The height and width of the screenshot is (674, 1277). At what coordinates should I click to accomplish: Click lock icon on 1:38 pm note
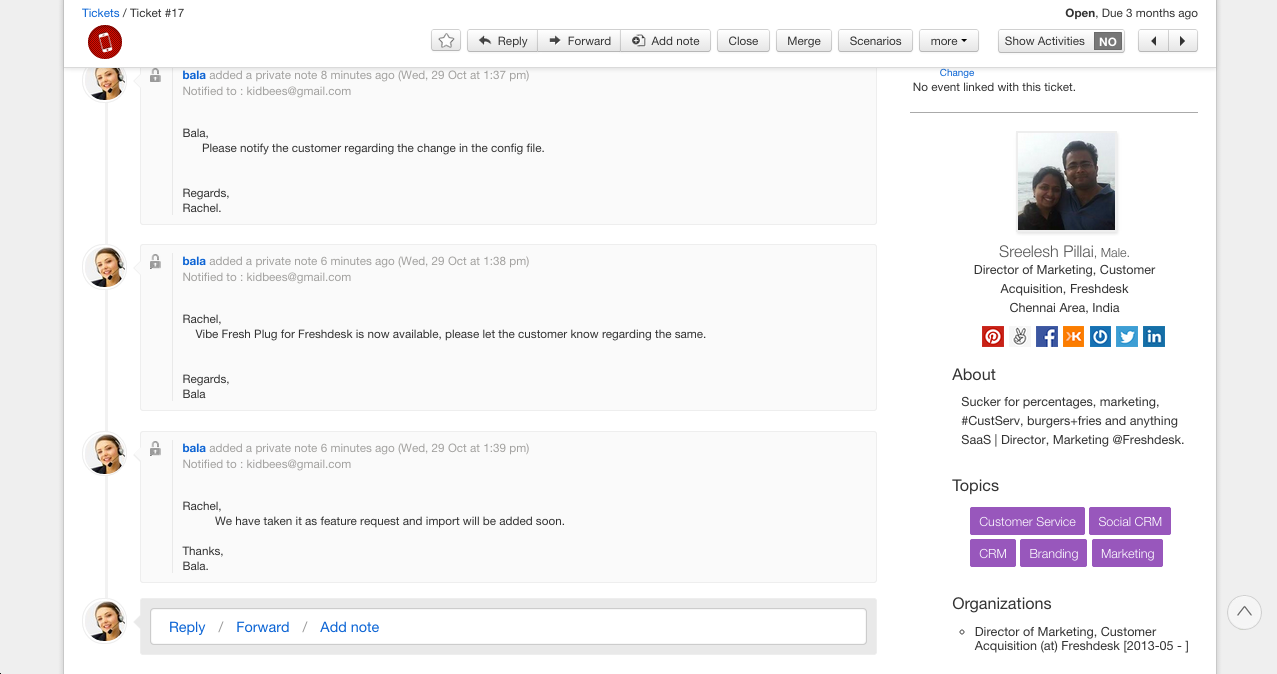coord(155,262)
